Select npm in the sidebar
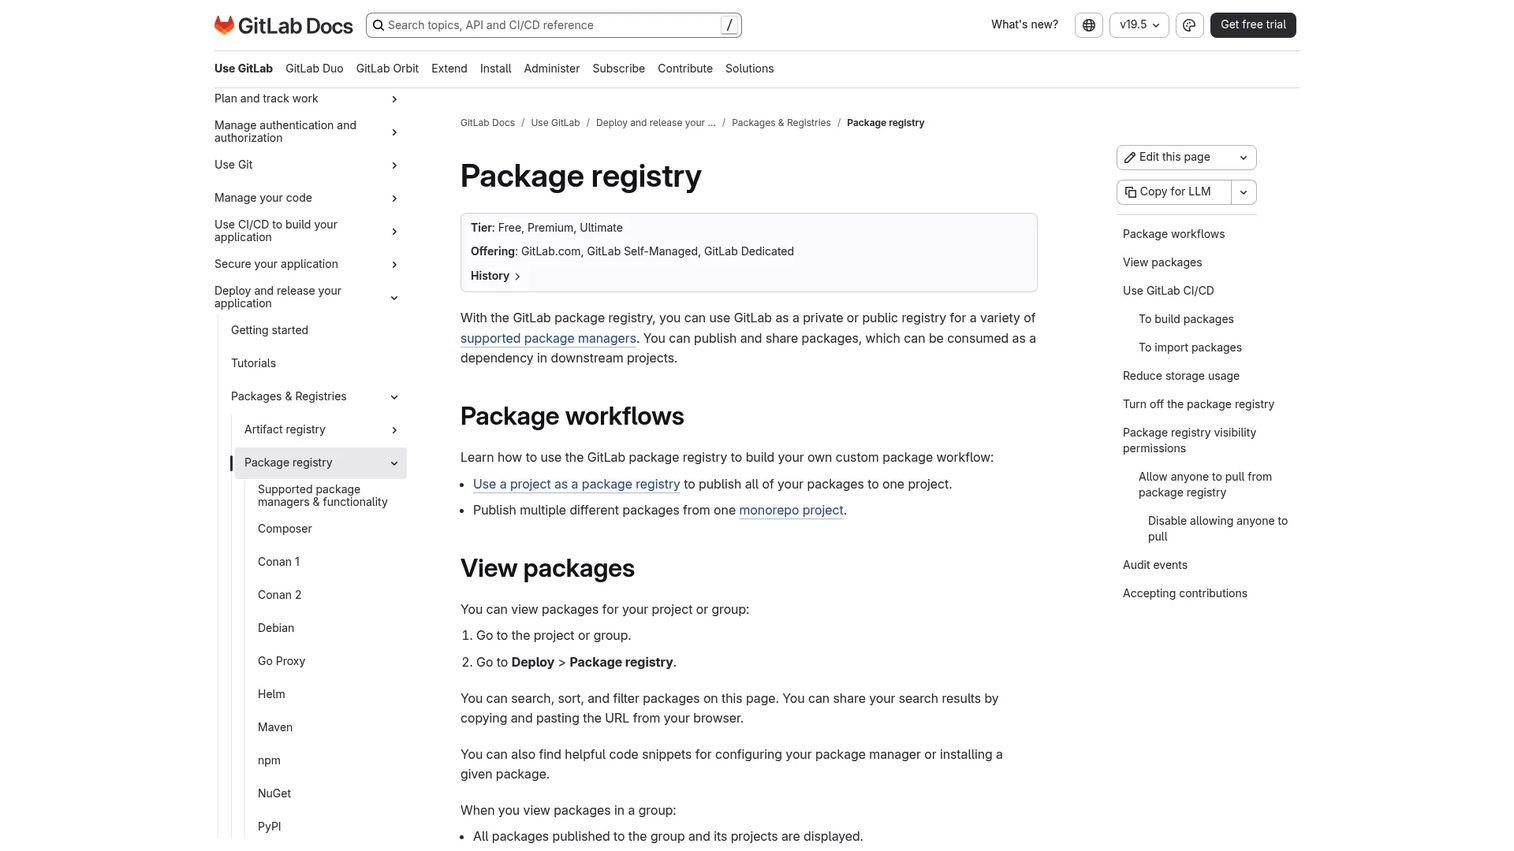 (x=269, y=761)
